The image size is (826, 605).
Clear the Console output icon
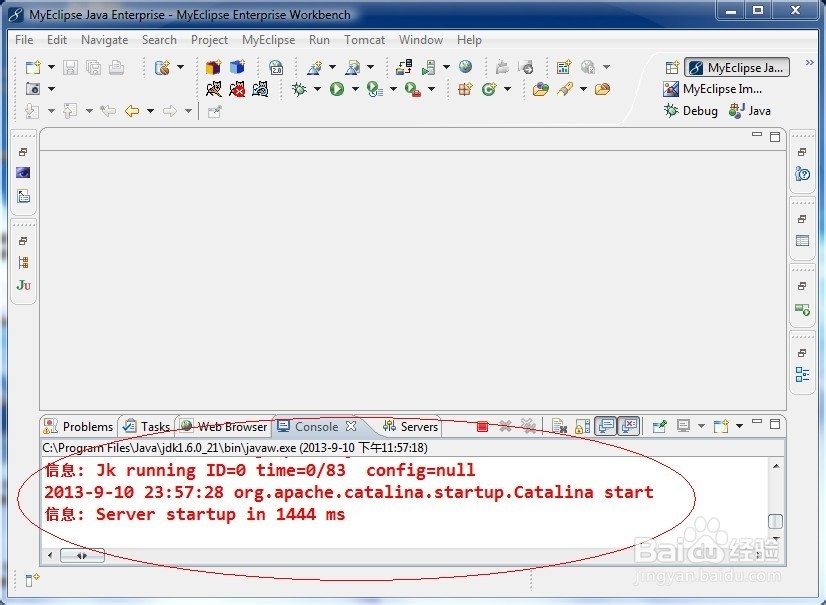pos(559,426)
